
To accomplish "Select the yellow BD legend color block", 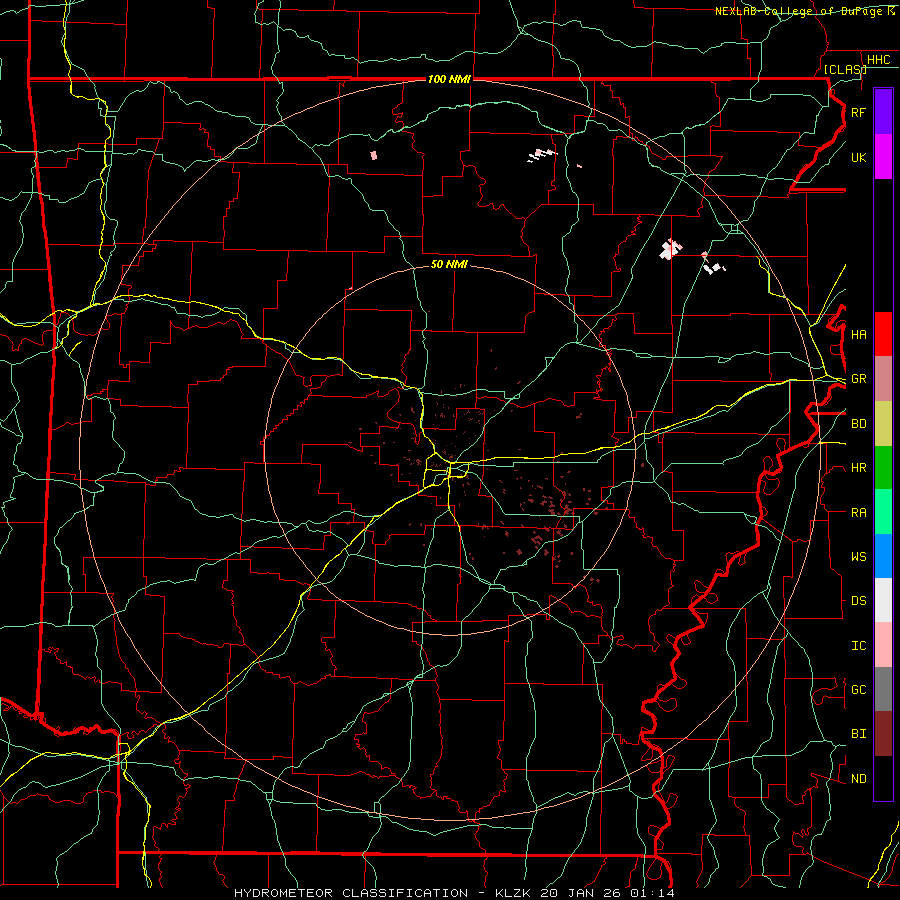I will click(x=883, y=424).
